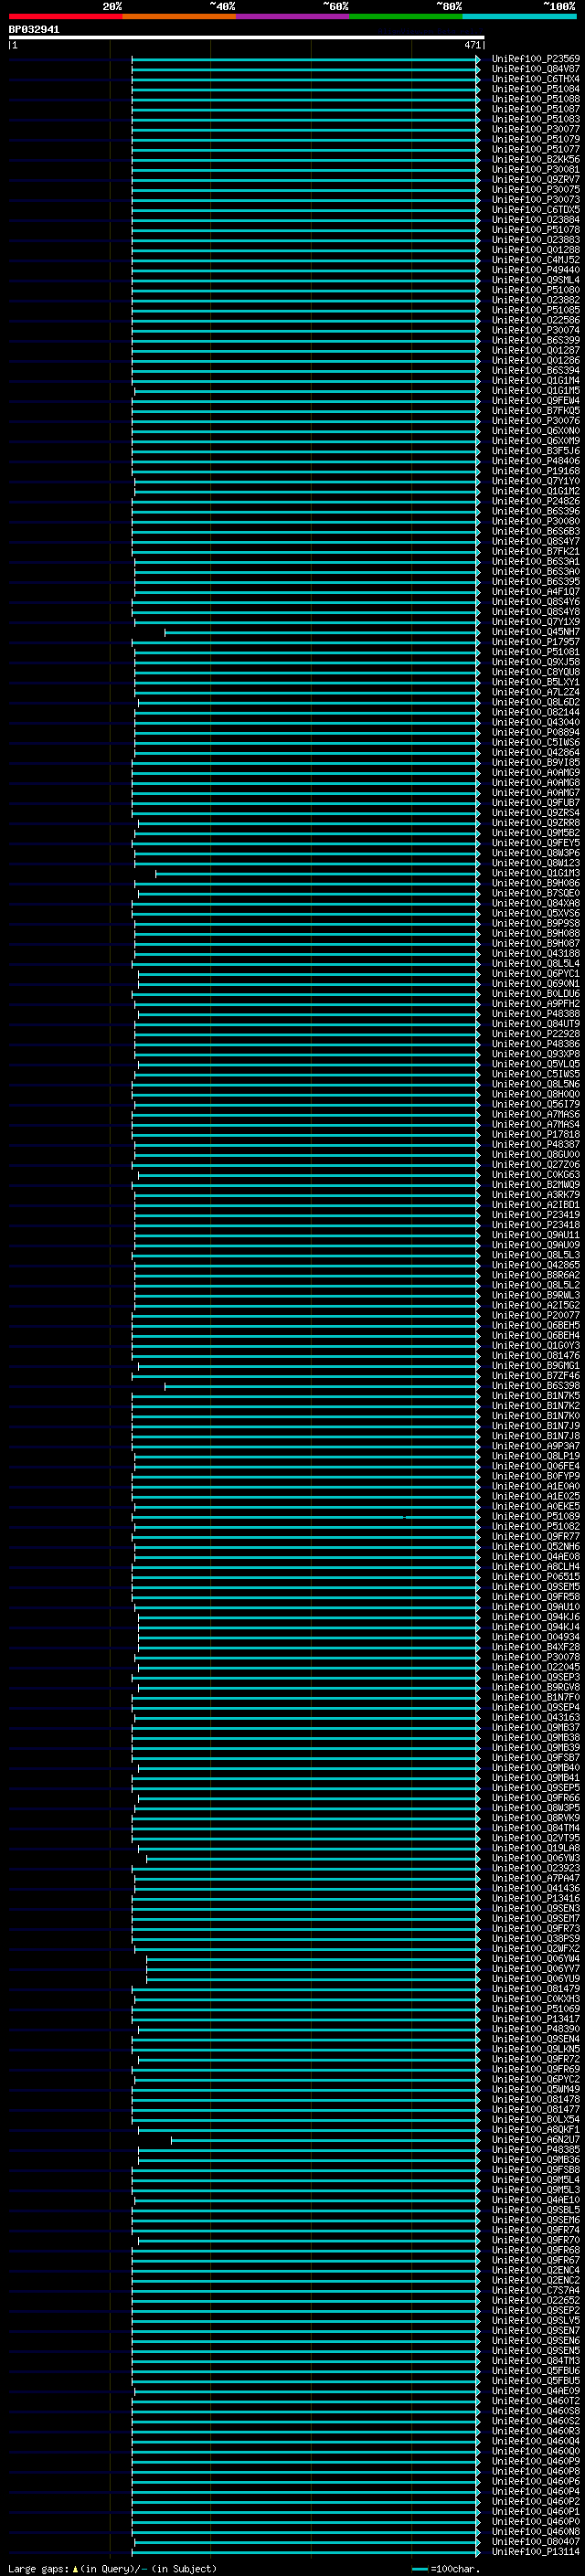The height and width of the screenshot is (2576, 585).
Task: Select the UniRef100_O80407 label
Action: click(536, 2541)
